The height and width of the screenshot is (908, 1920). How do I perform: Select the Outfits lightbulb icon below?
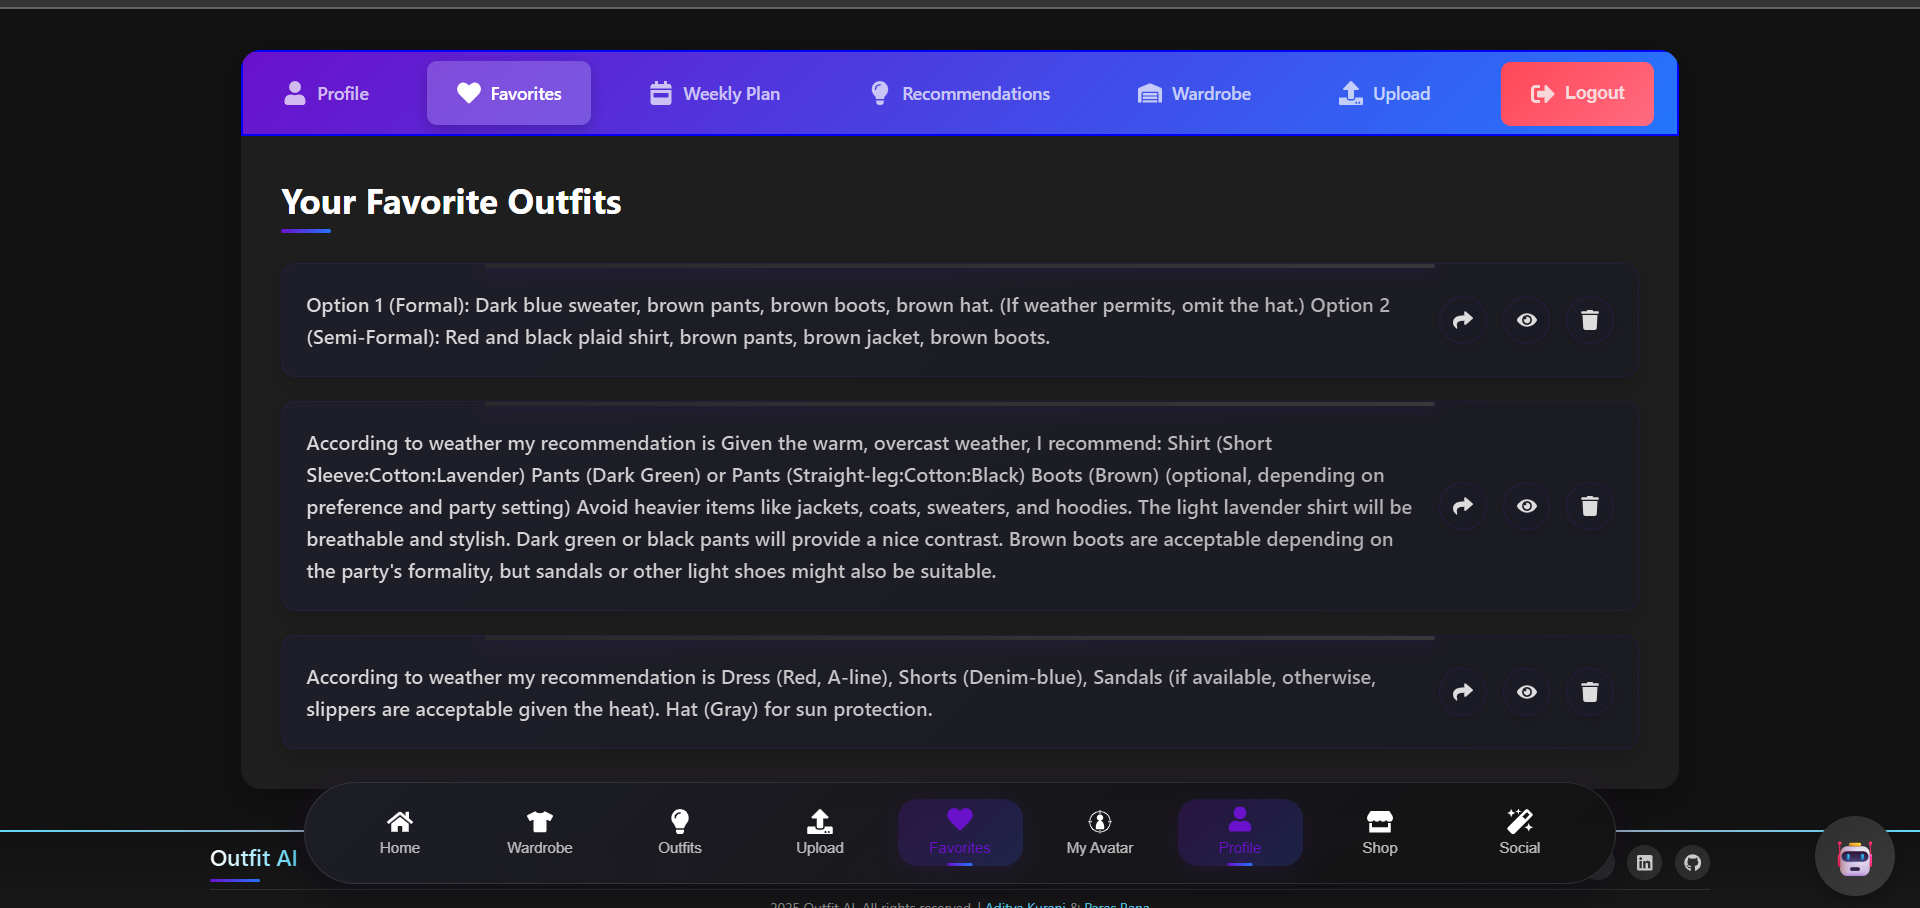679,832
